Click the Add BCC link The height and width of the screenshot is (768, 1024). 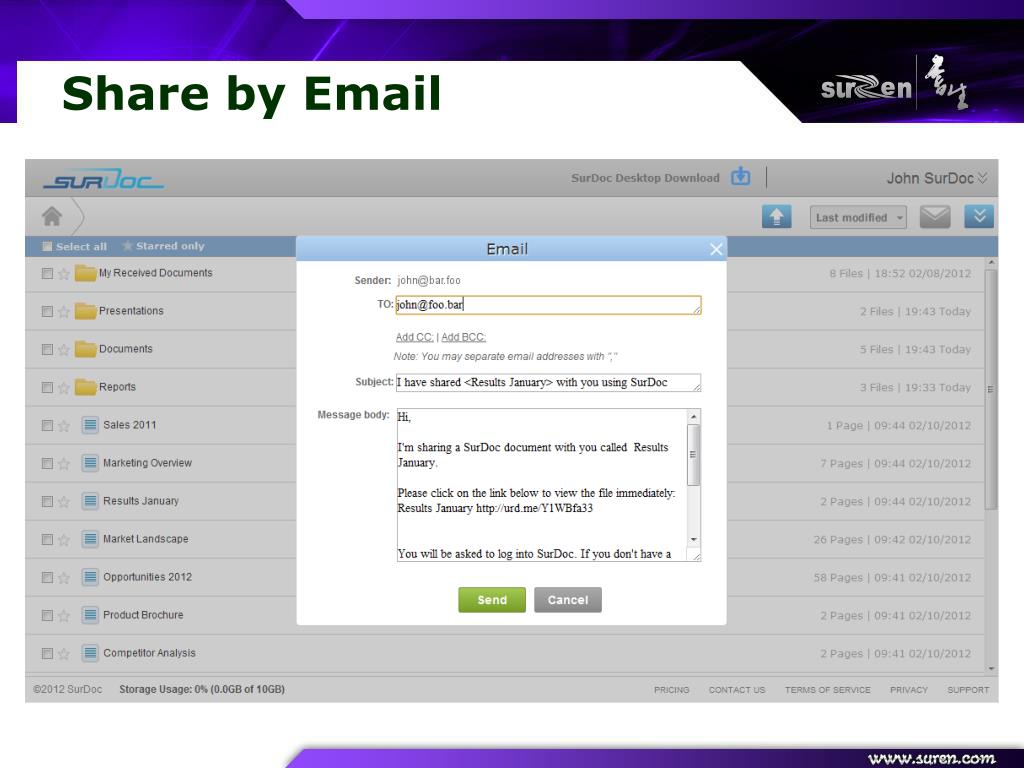click(464, 337)
